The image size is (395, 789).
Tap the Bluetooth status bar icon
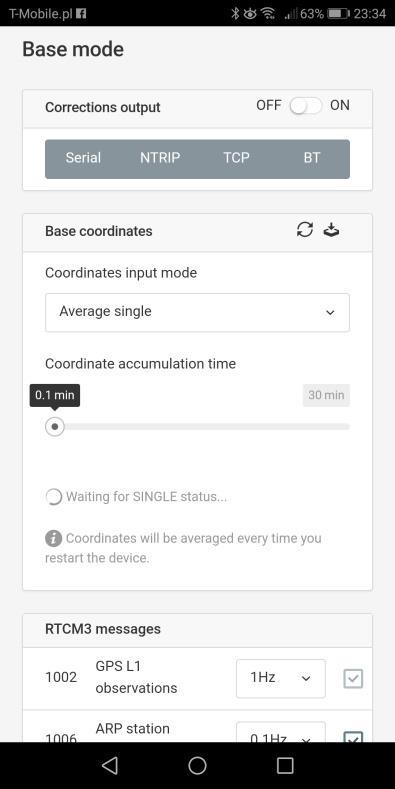pos(235,14)
